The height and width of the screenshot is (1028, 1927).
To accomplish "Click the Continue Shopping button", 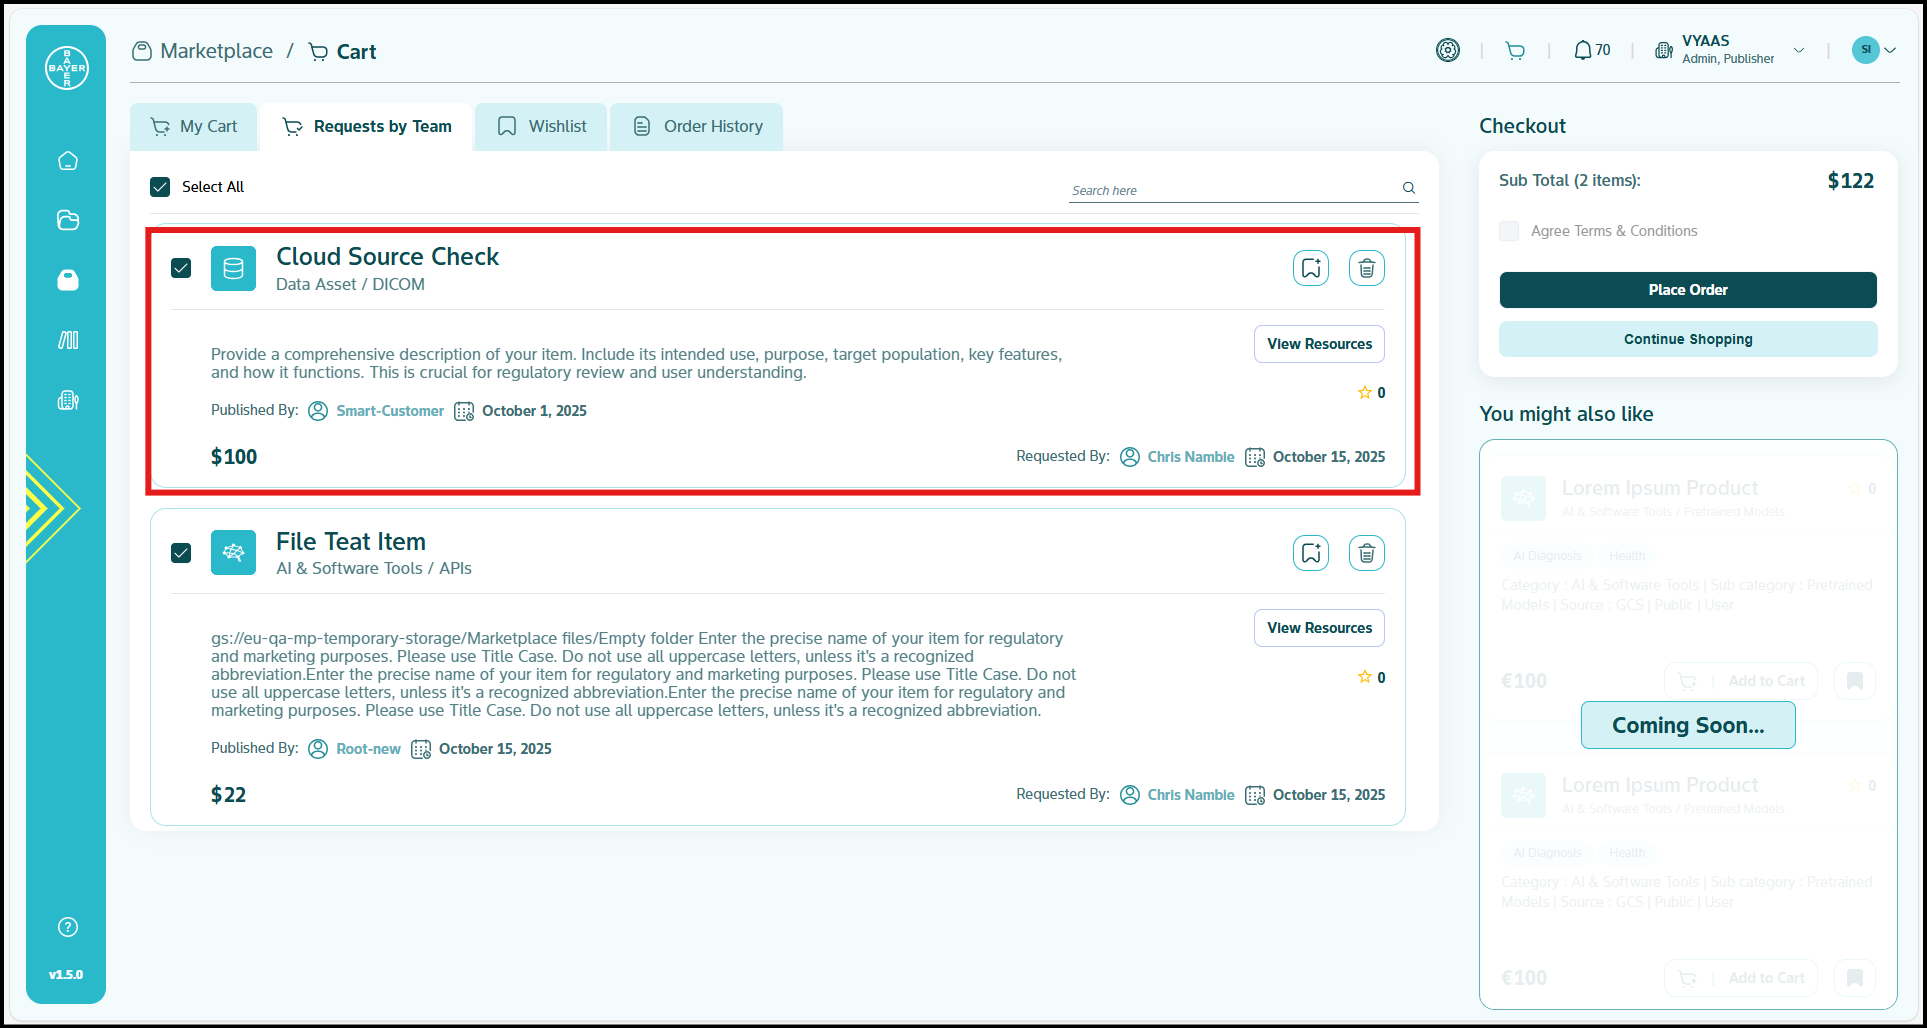I will pos(1687,339).
